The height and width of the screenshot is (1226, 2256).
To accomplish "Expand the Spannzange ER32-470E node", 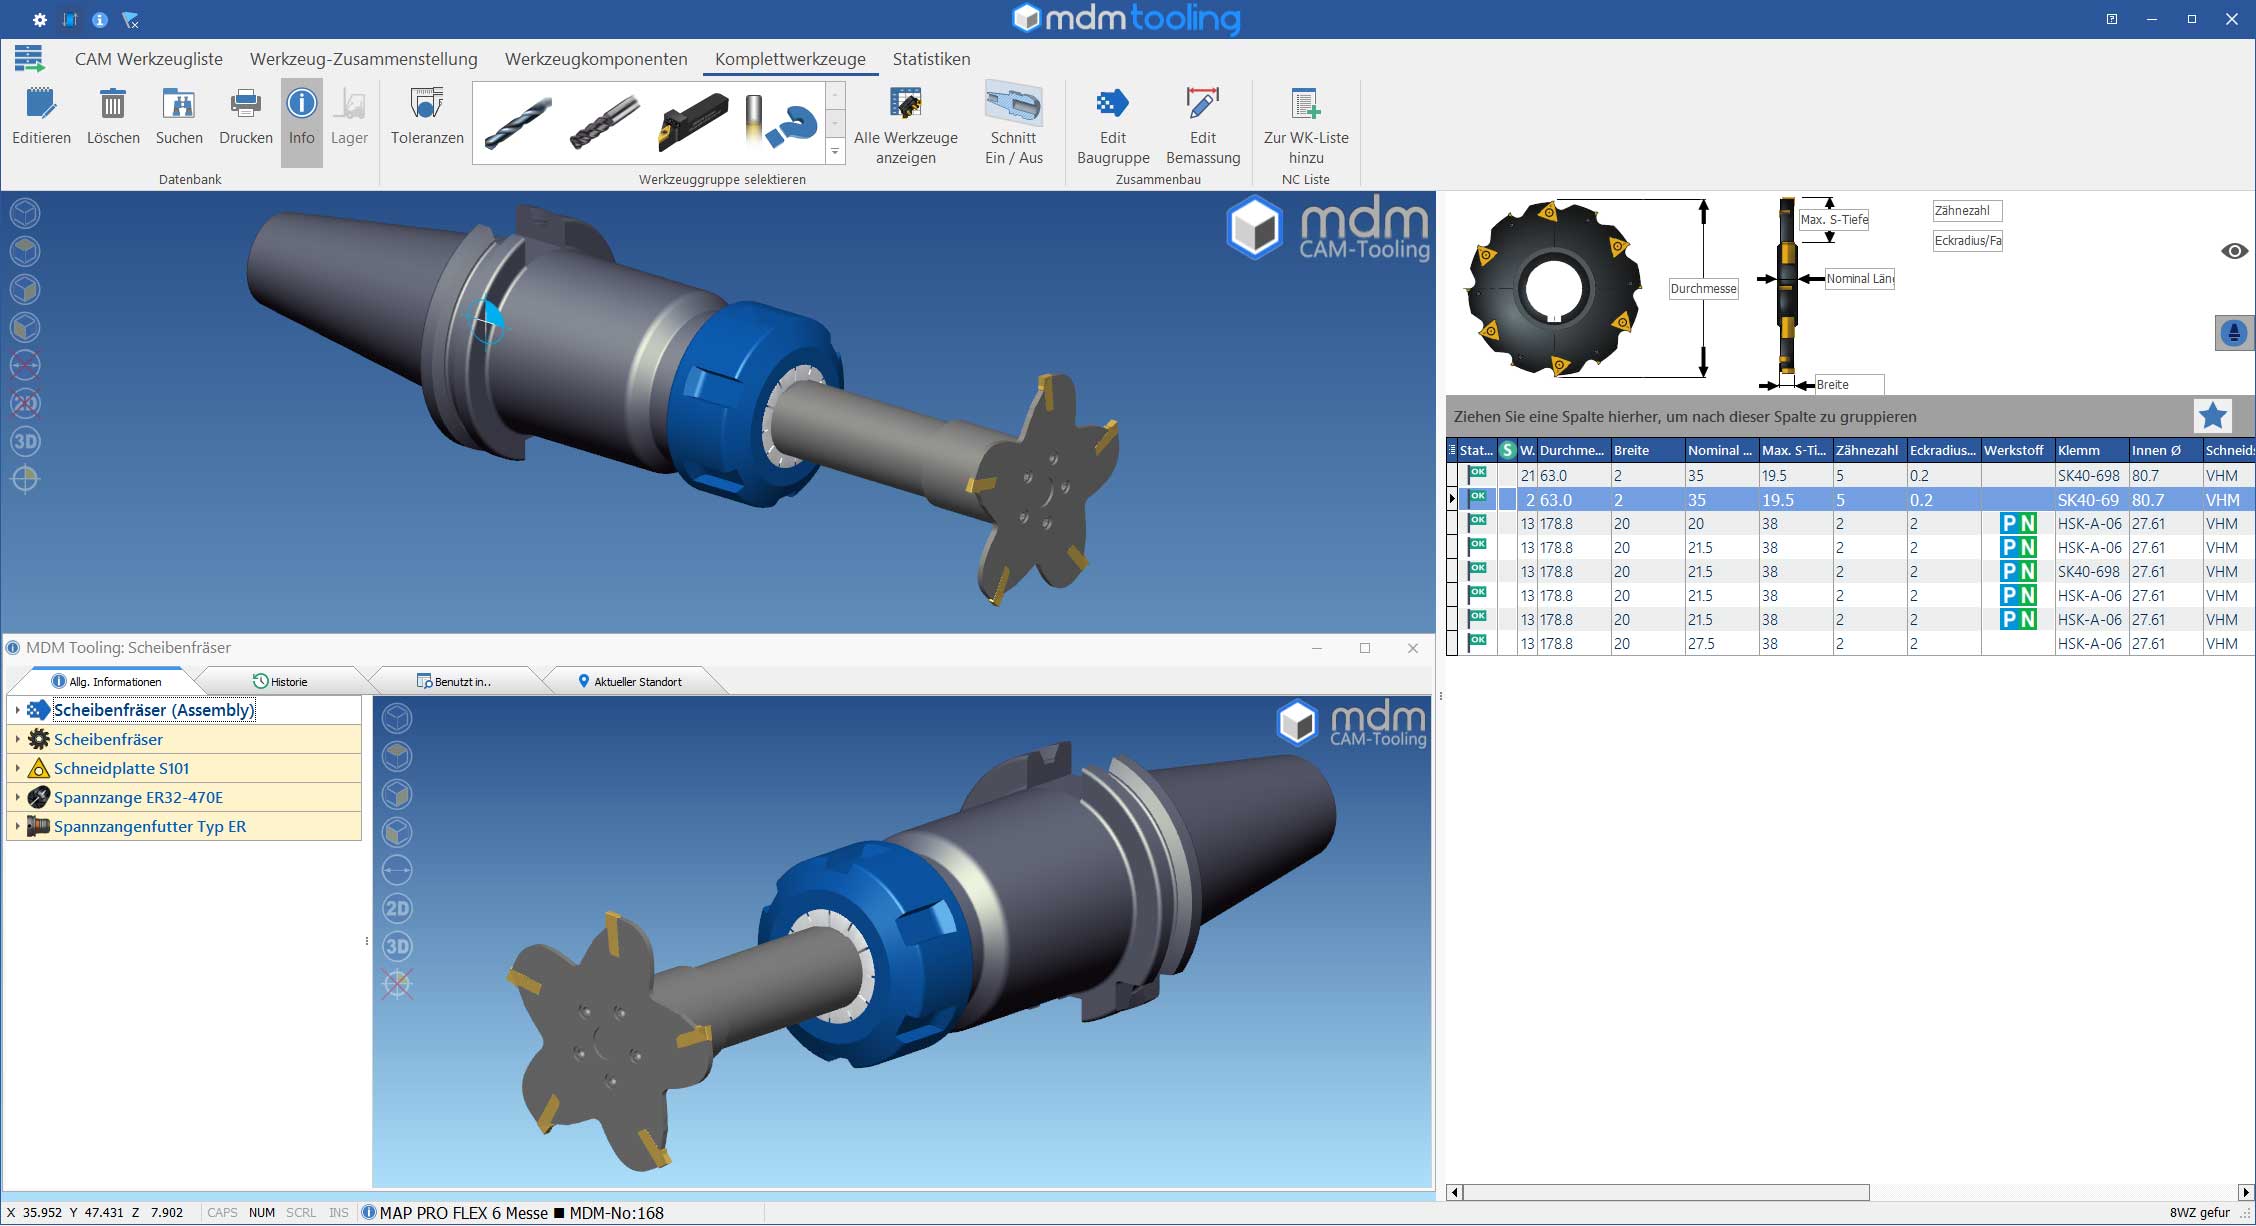I will coord(17,797).
